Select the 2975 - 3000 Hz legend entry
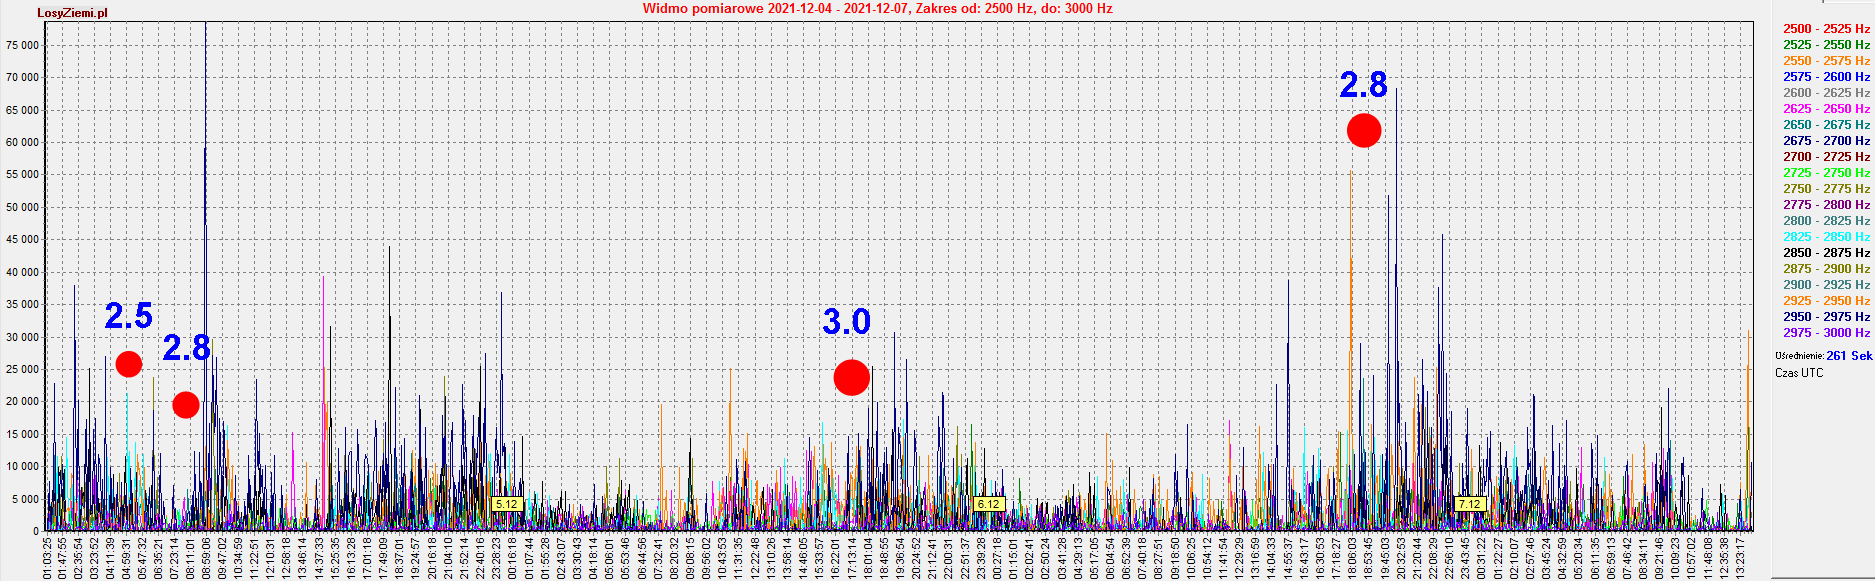The width and height of the screenshot is (1875, 581). [x=1826, y=333]
